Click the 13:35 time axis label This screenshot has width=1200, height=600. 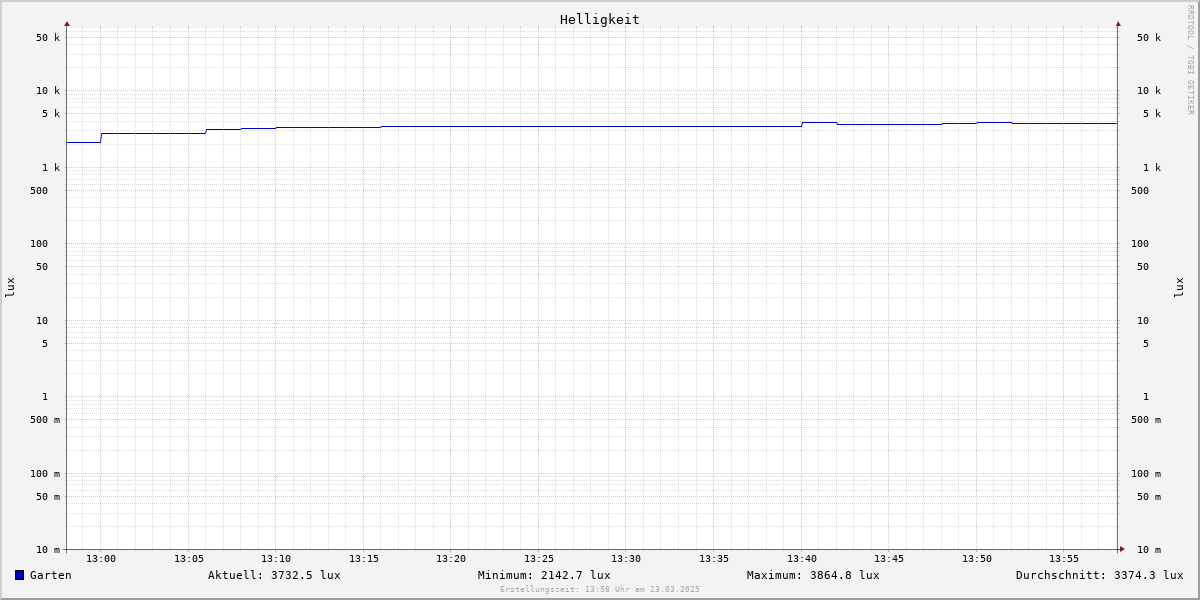click(x=714, y=558)
